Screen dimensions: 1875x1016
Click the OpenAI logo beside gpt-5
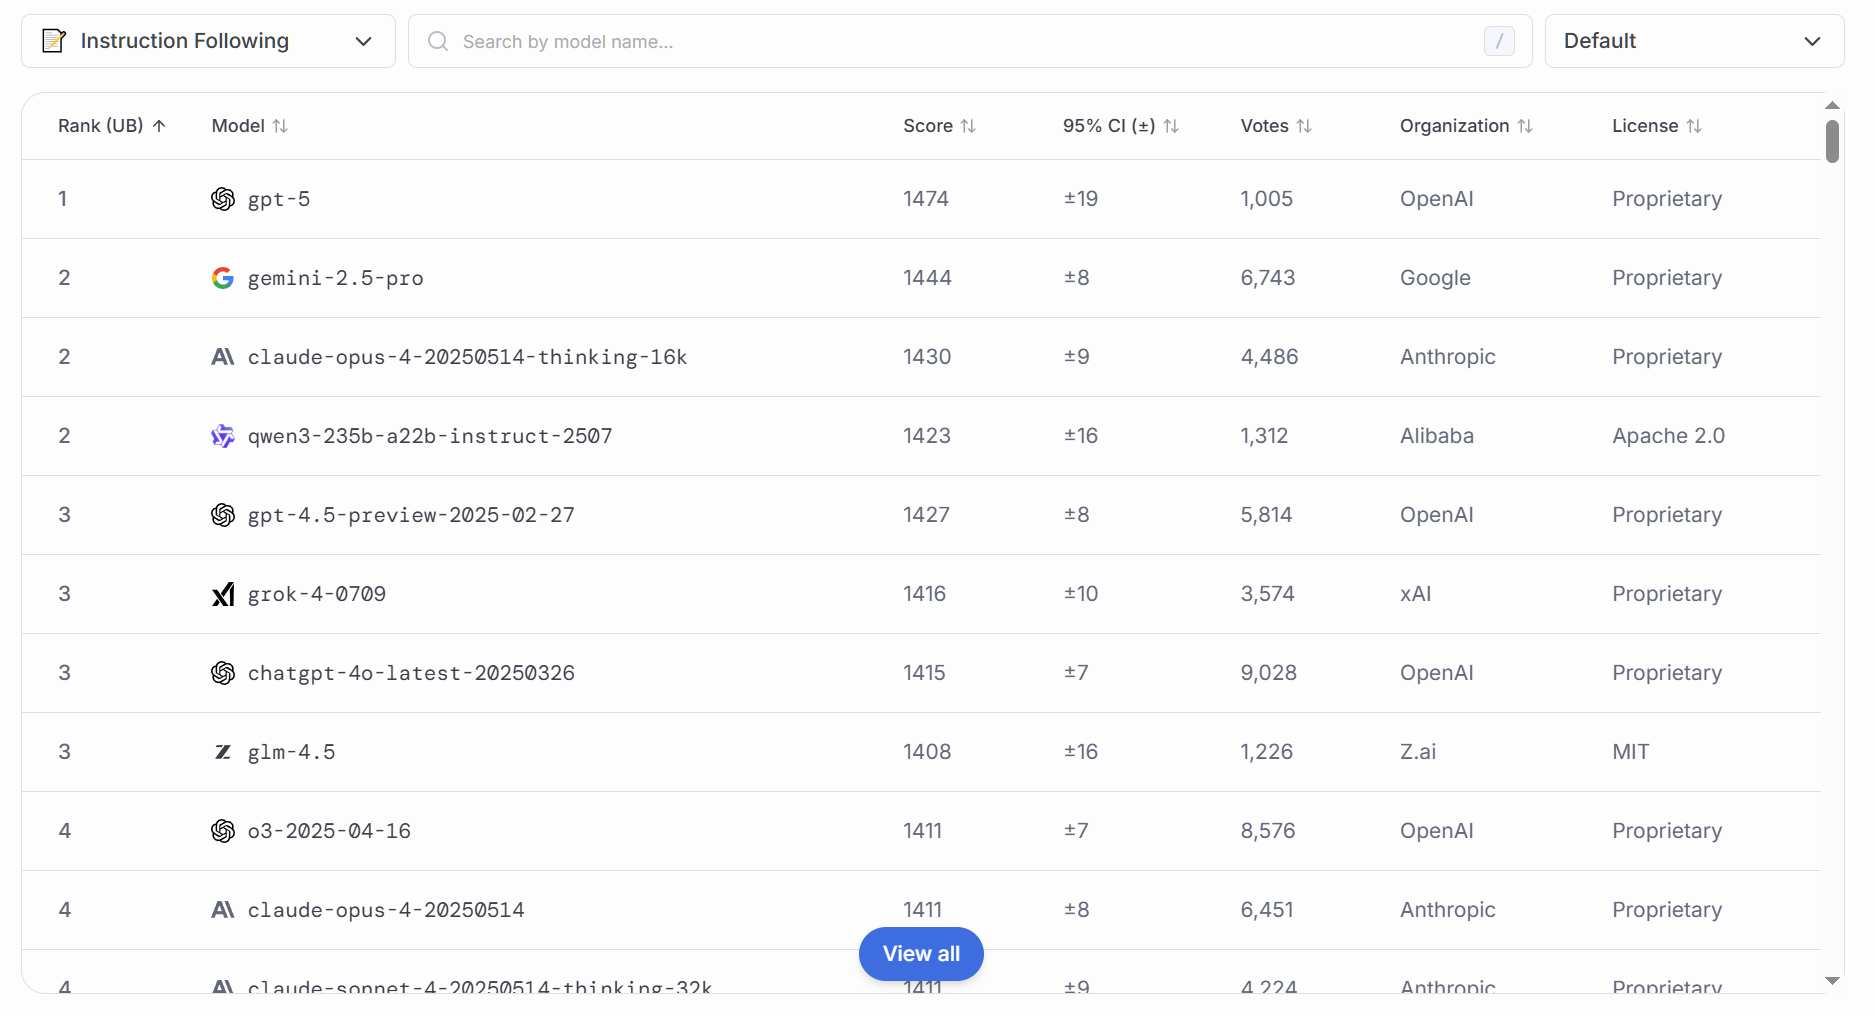[223, 199]
